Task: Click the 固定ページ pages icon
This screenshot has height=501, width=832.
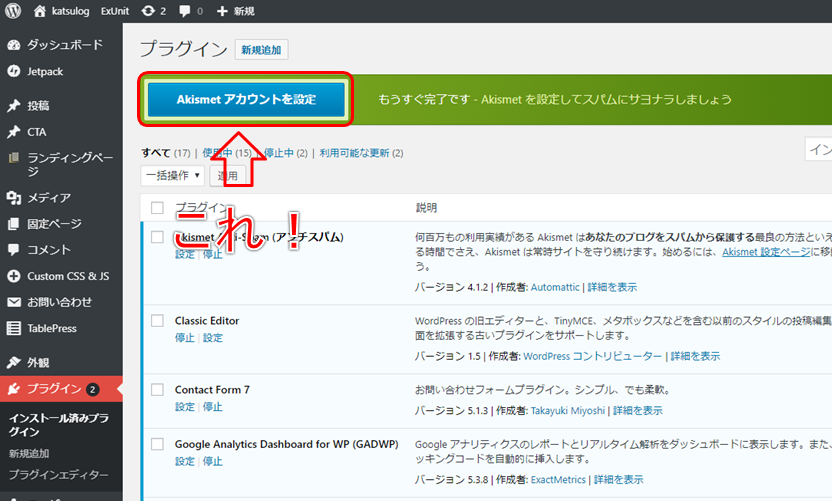Action: click(x=14, y=224)
